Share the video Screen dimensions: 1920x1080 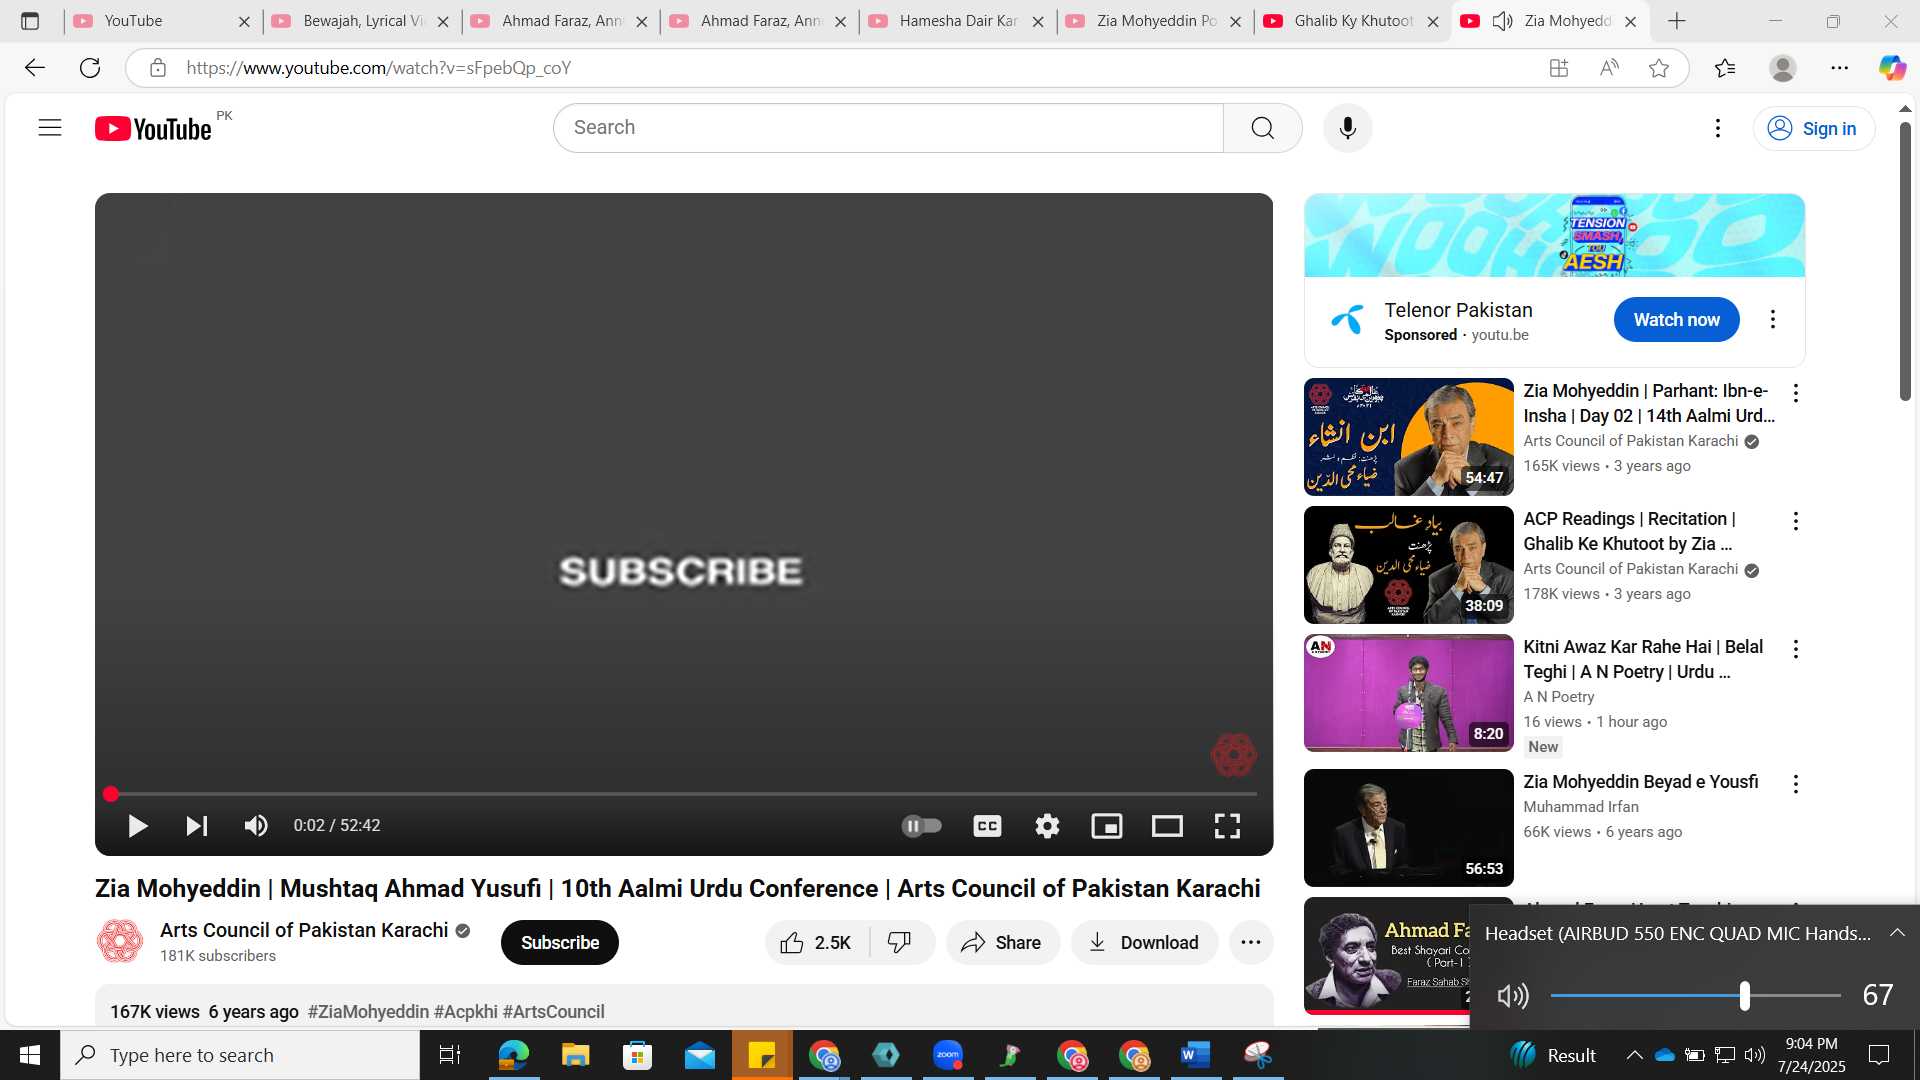click(x=1002, y=943)
